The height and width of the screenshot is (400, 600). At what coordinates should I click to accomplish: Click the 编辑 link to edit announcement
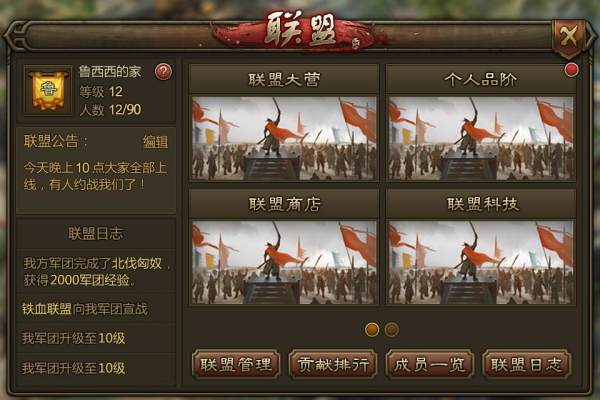click(155, 142)
